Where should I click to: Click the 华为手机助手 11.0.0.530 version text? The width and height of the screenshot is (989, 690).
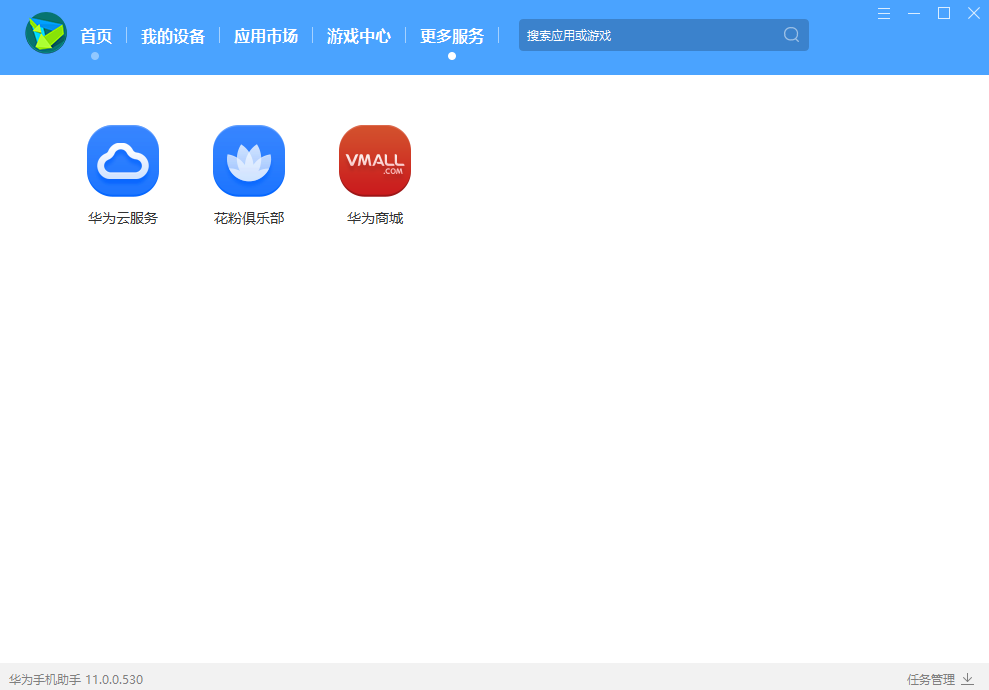[76, 679]
